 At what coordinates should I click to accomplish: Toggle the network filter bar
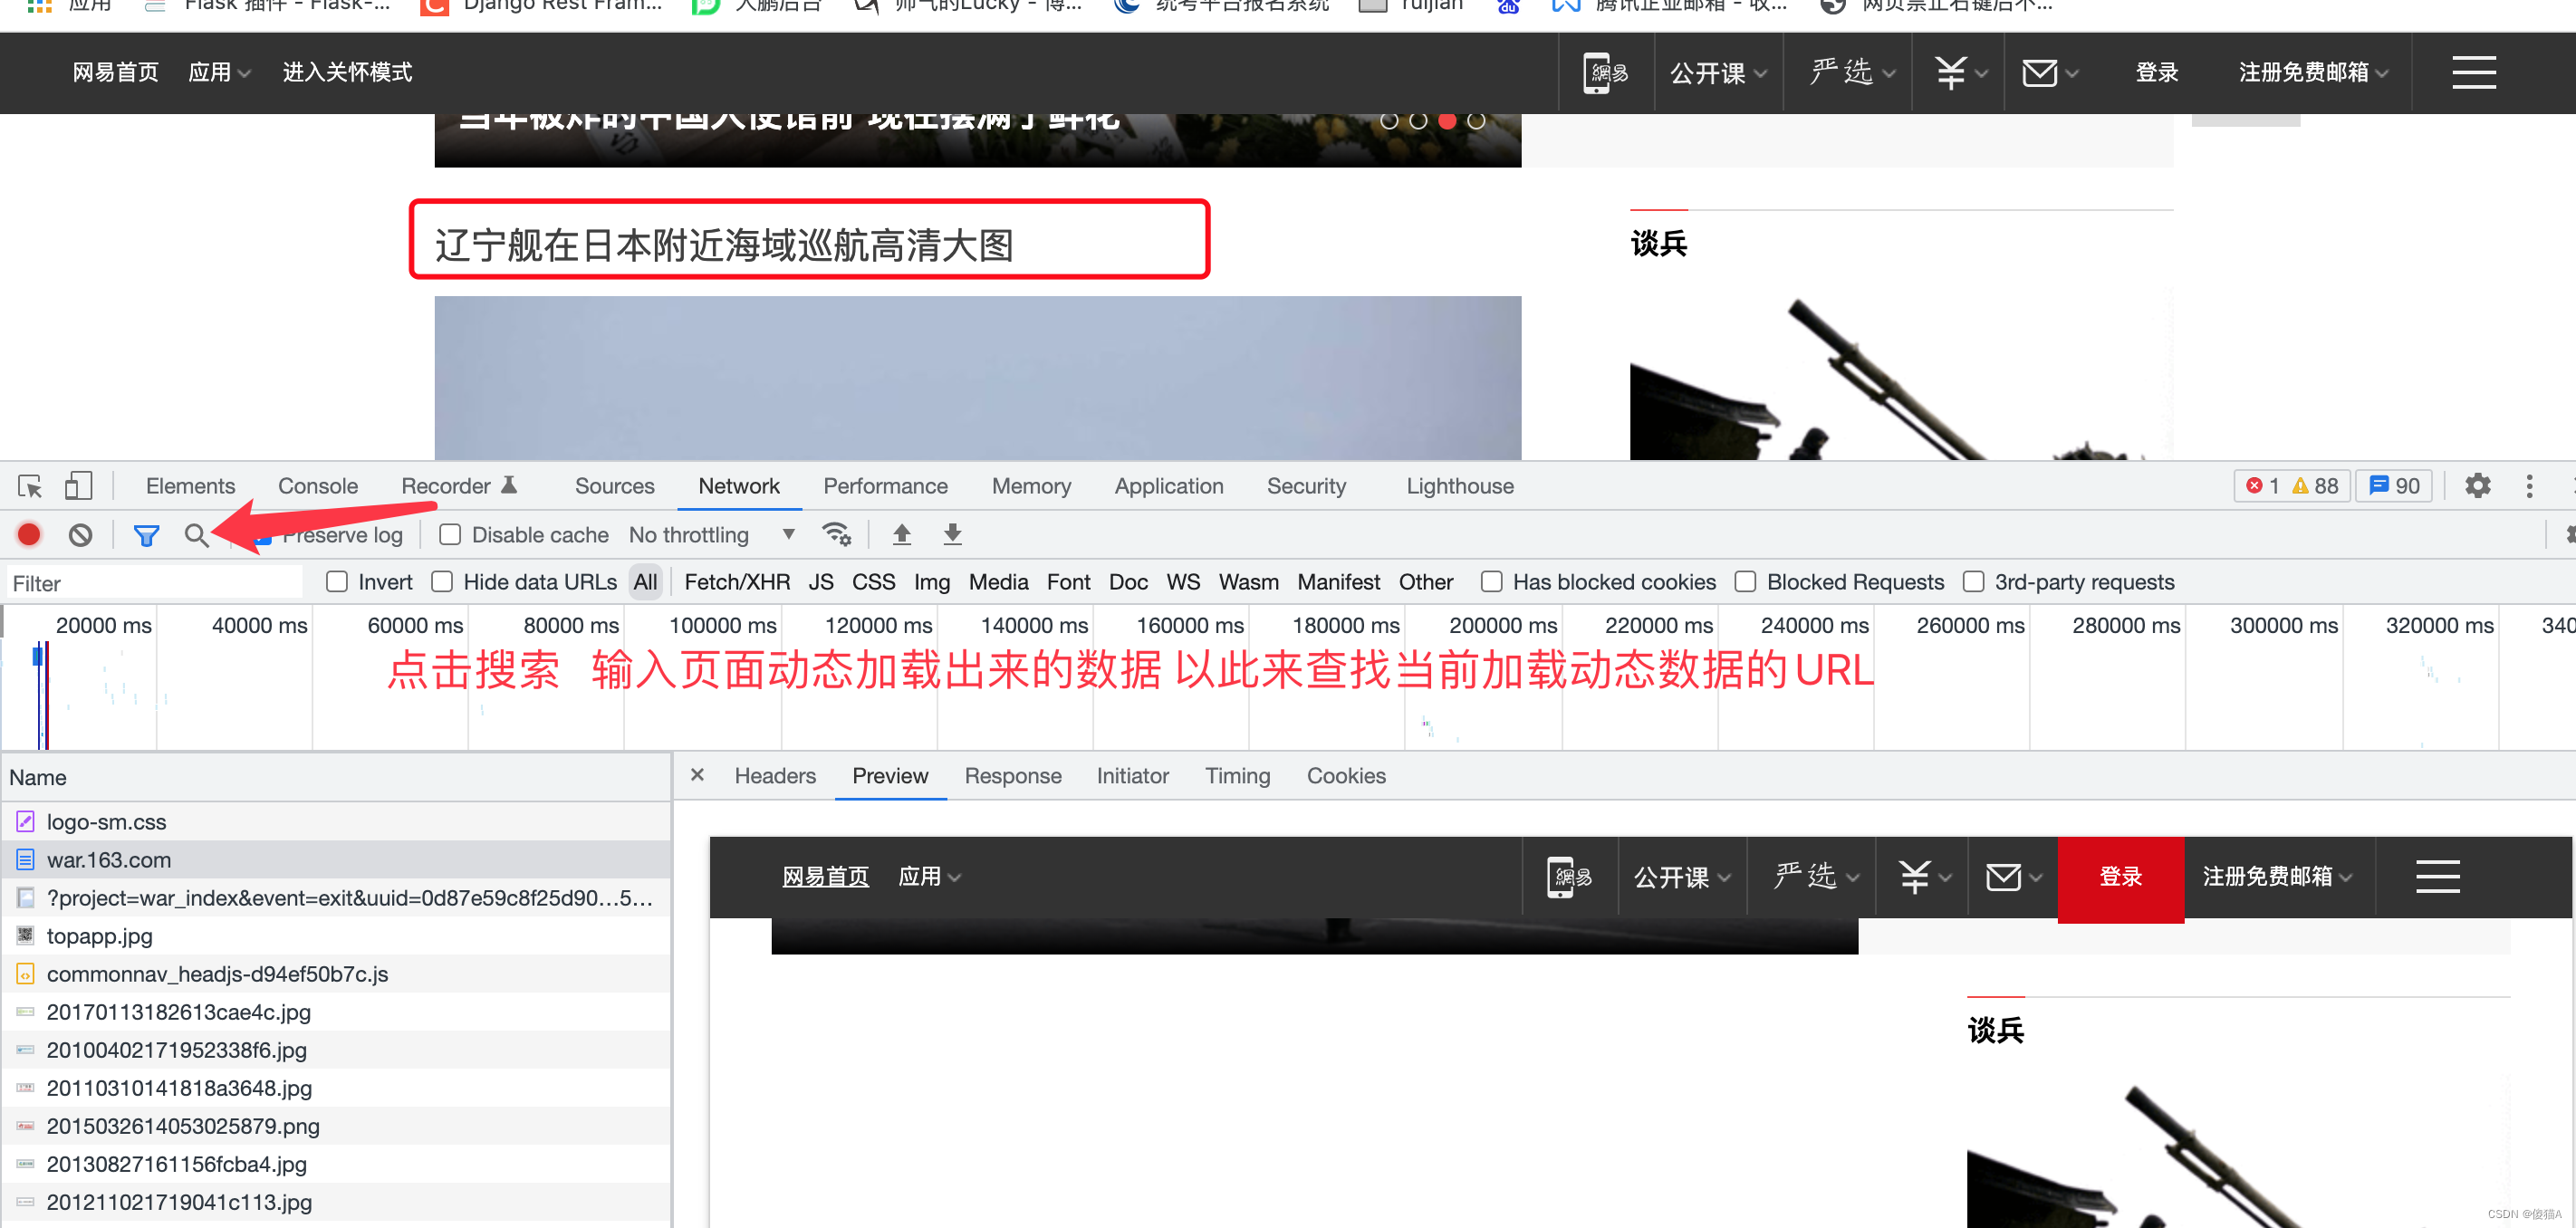(146, 534)
